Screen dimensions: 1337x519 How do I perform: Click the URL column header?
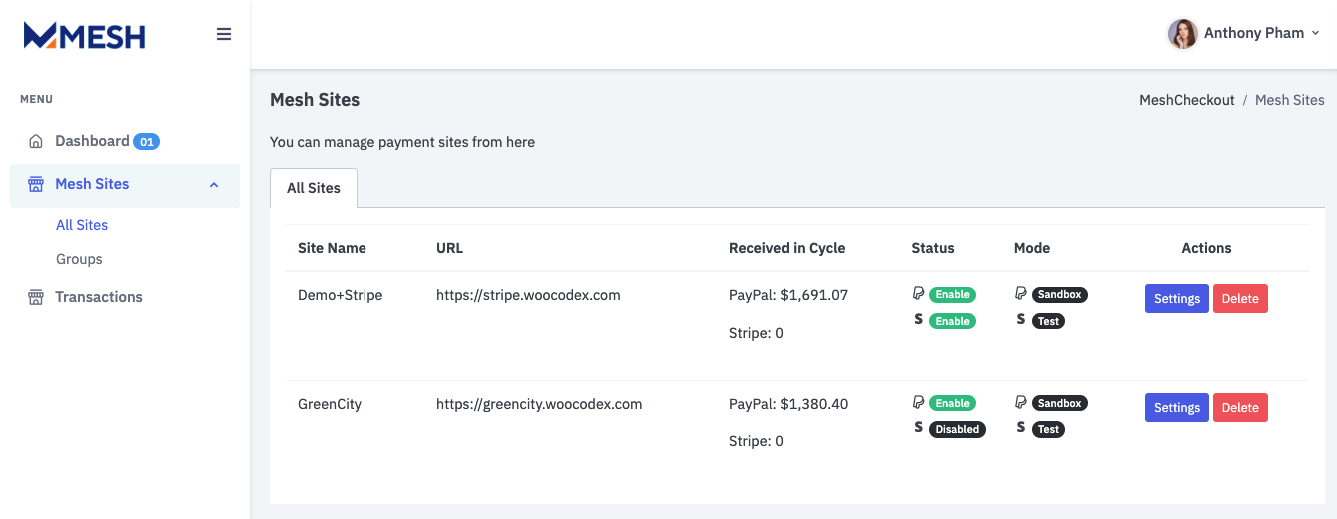(x=449, y=248)
